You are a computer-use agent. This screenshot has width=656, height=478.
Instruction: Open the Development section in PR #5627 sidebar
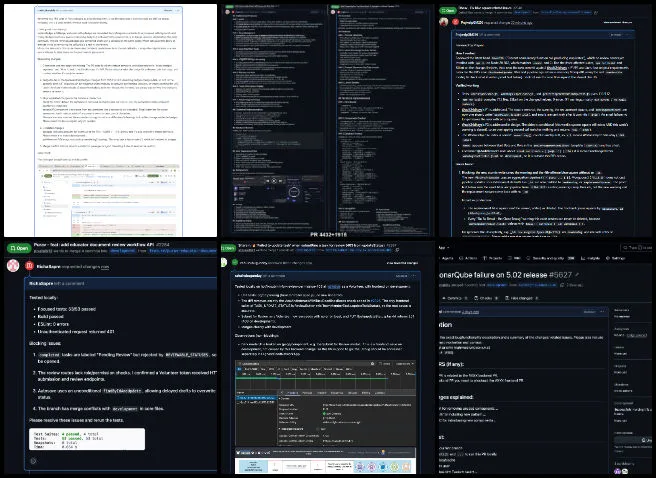[x=623, y=403]
